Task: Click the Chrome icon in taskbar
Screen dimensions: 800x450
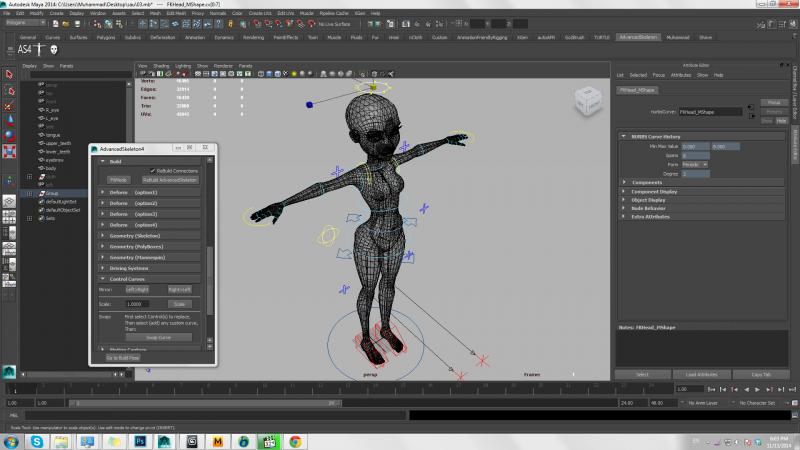Action: (x=296, y=440)
